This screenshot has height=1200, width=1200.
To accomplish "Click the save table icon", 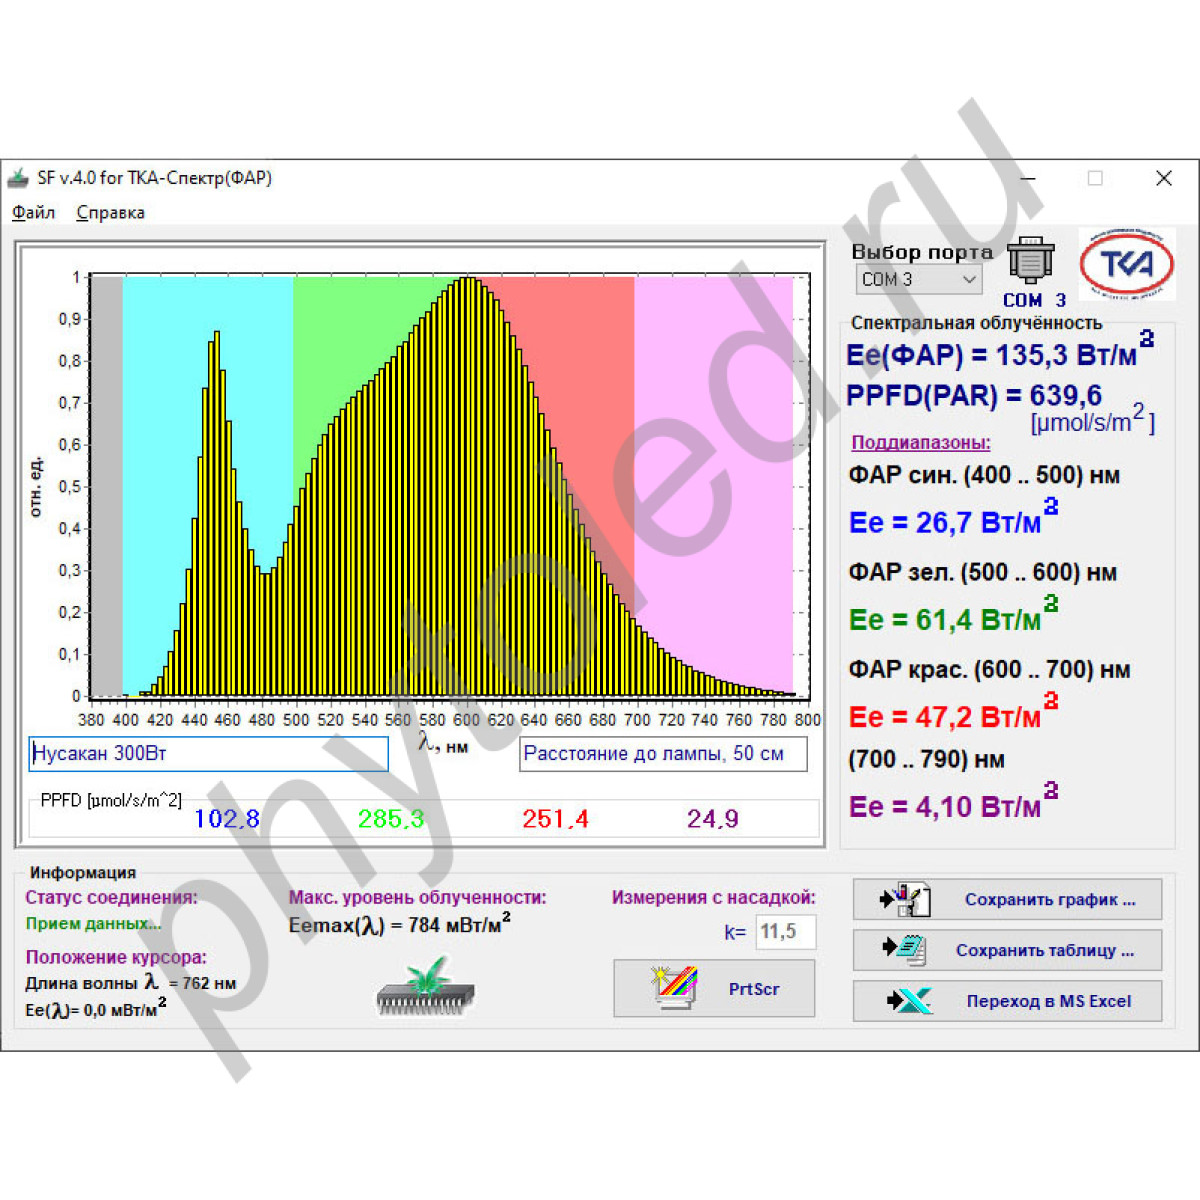I will [x=905, y=950].
